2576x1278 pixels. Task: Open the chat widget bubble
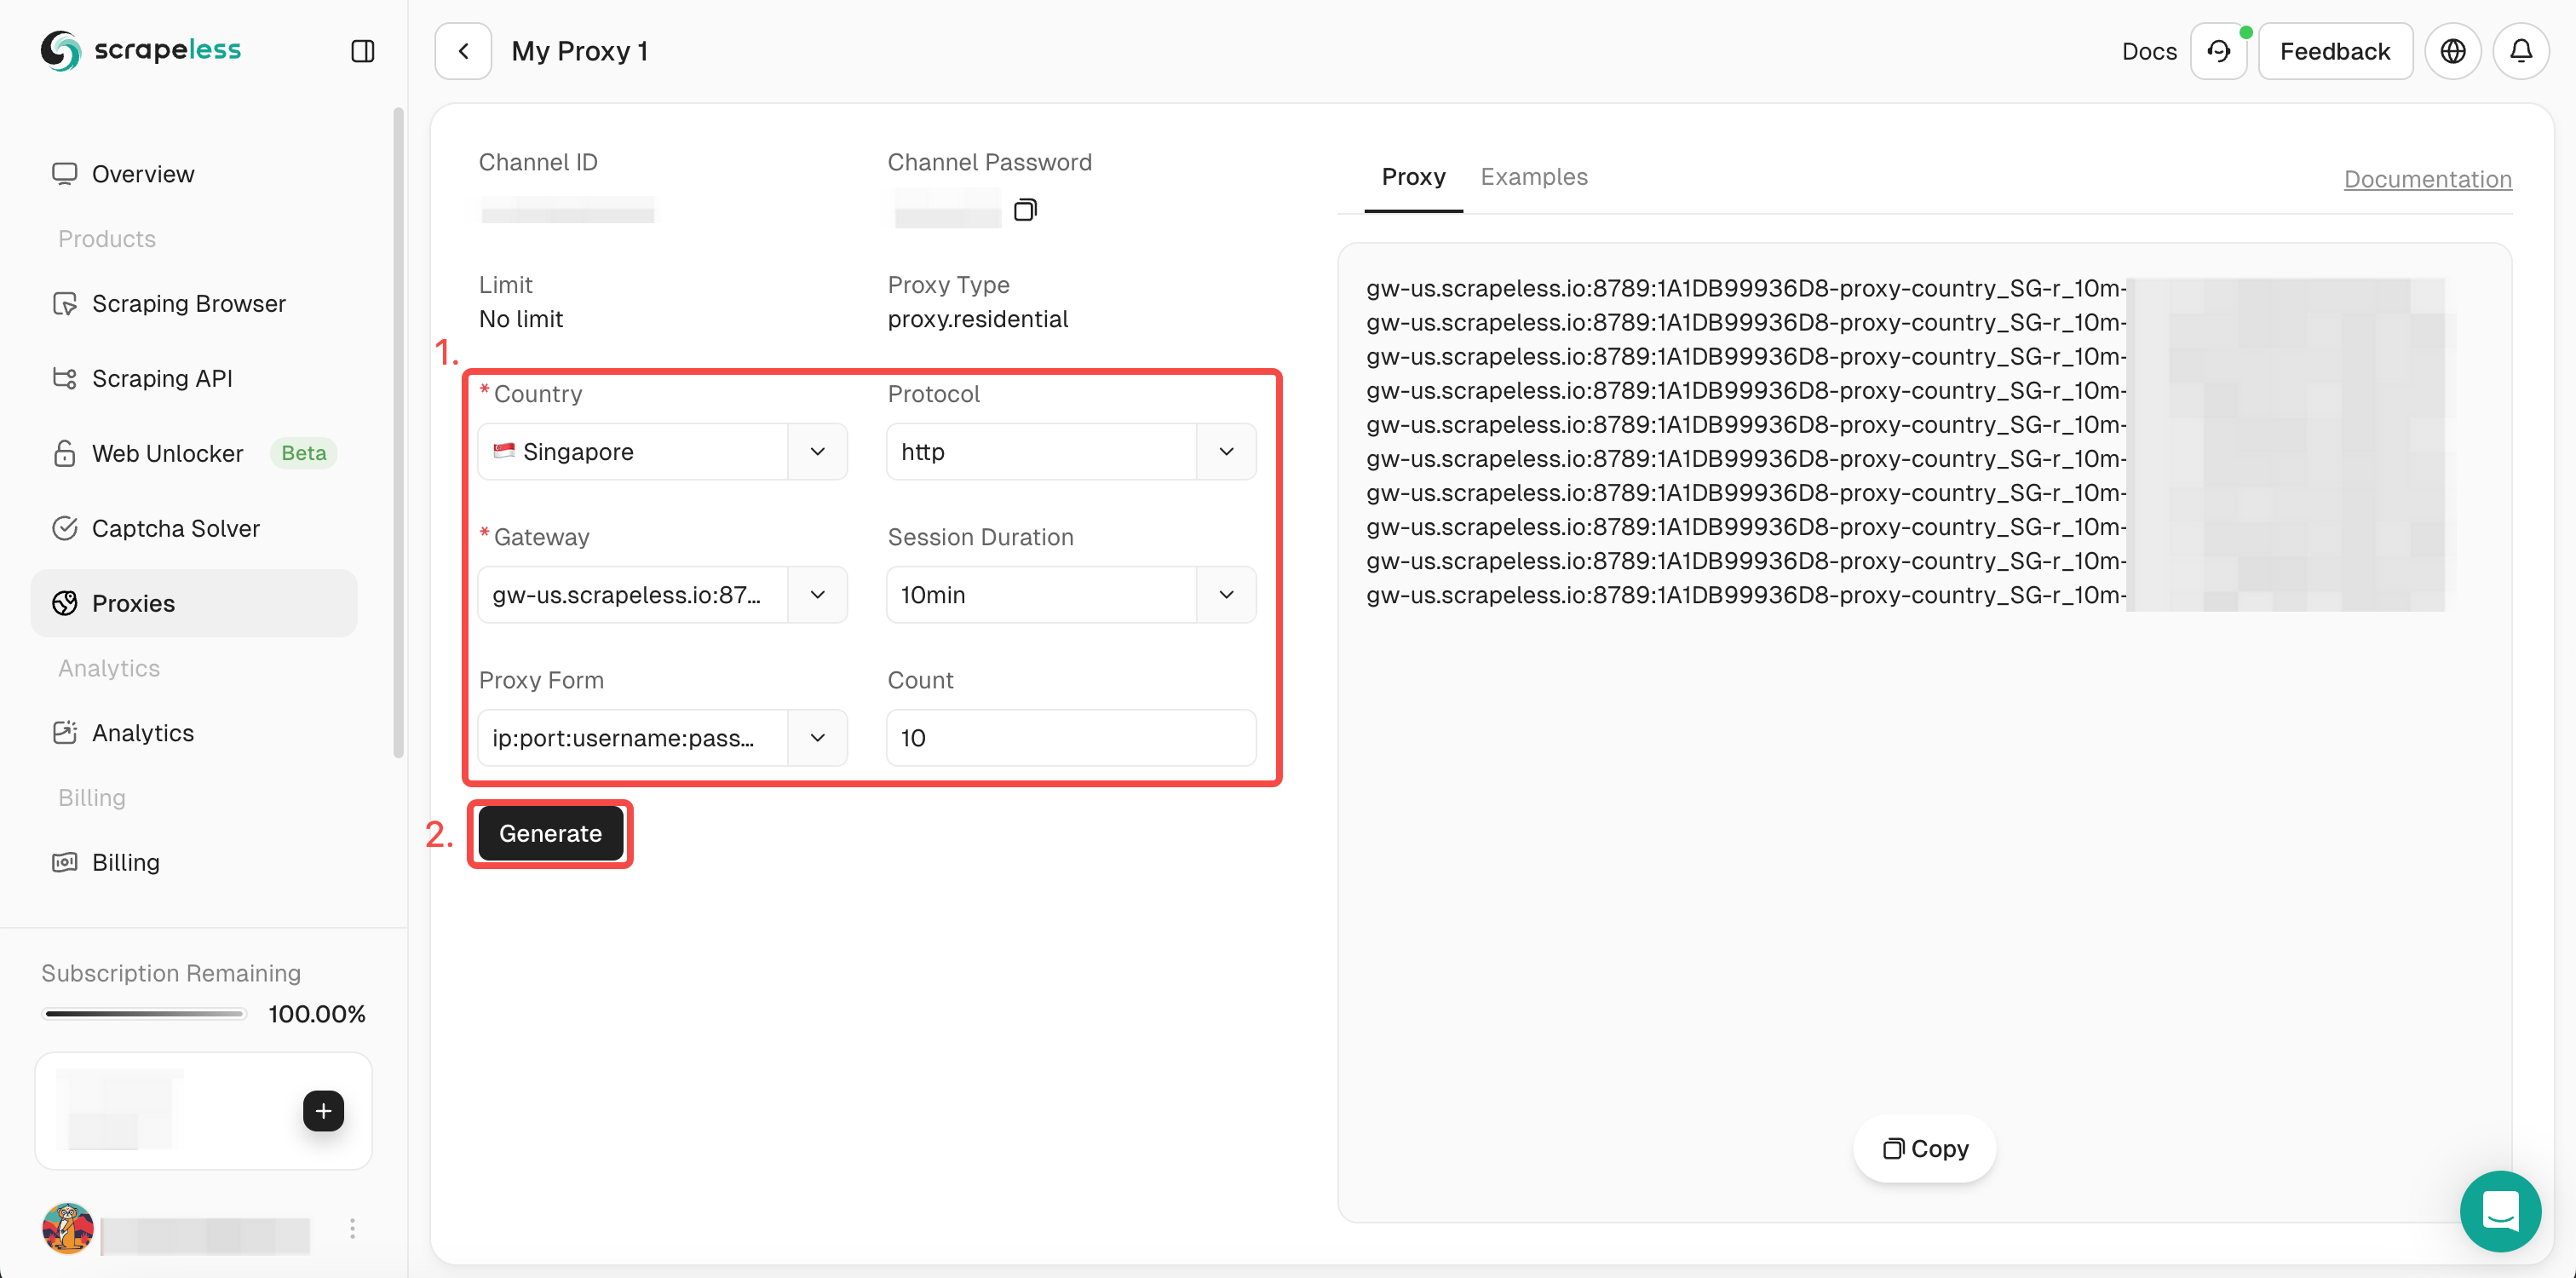point(2499,1211)
